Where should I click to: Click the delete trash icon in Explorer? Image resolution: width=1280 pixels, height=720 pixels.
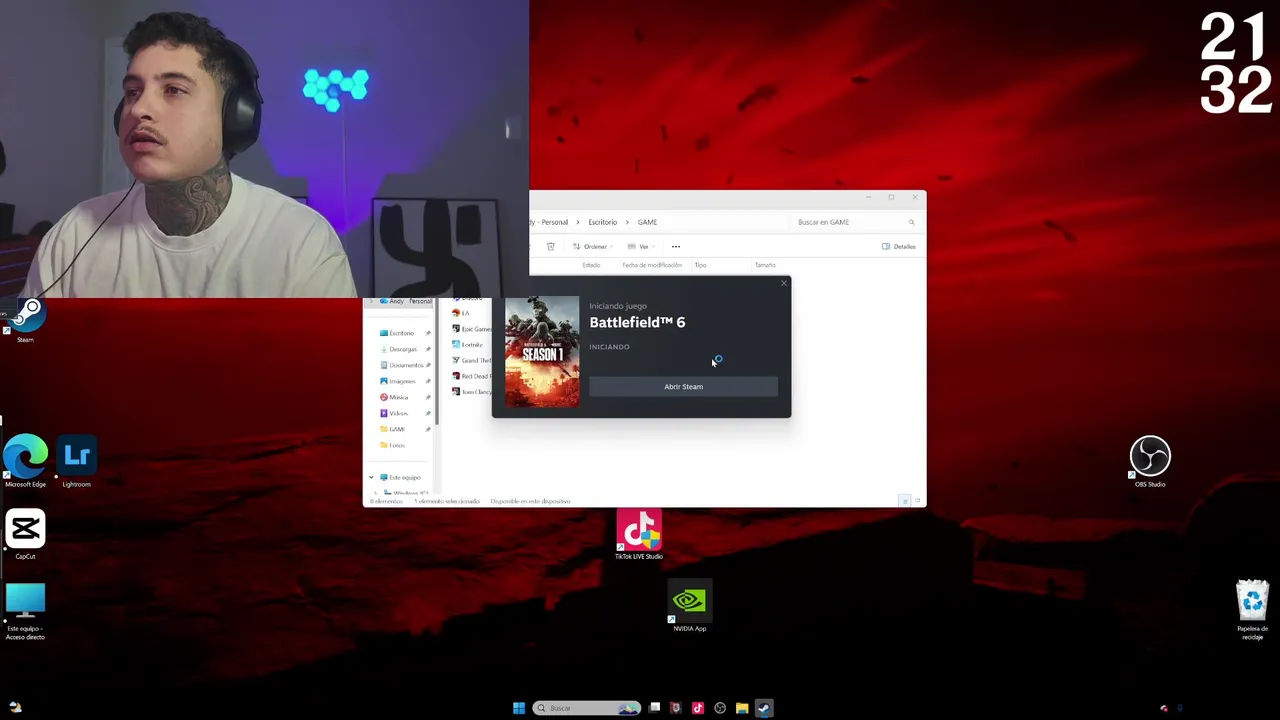[x=550, y=246]
